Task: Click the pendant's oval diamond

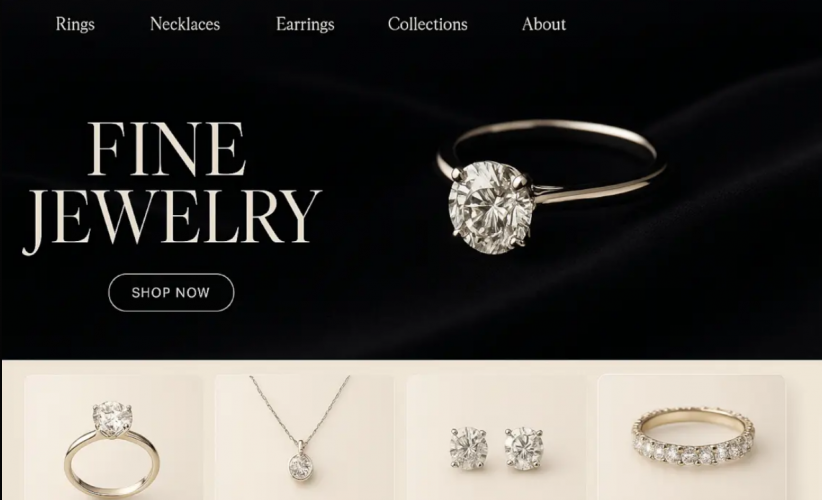Action: [301, 466]
